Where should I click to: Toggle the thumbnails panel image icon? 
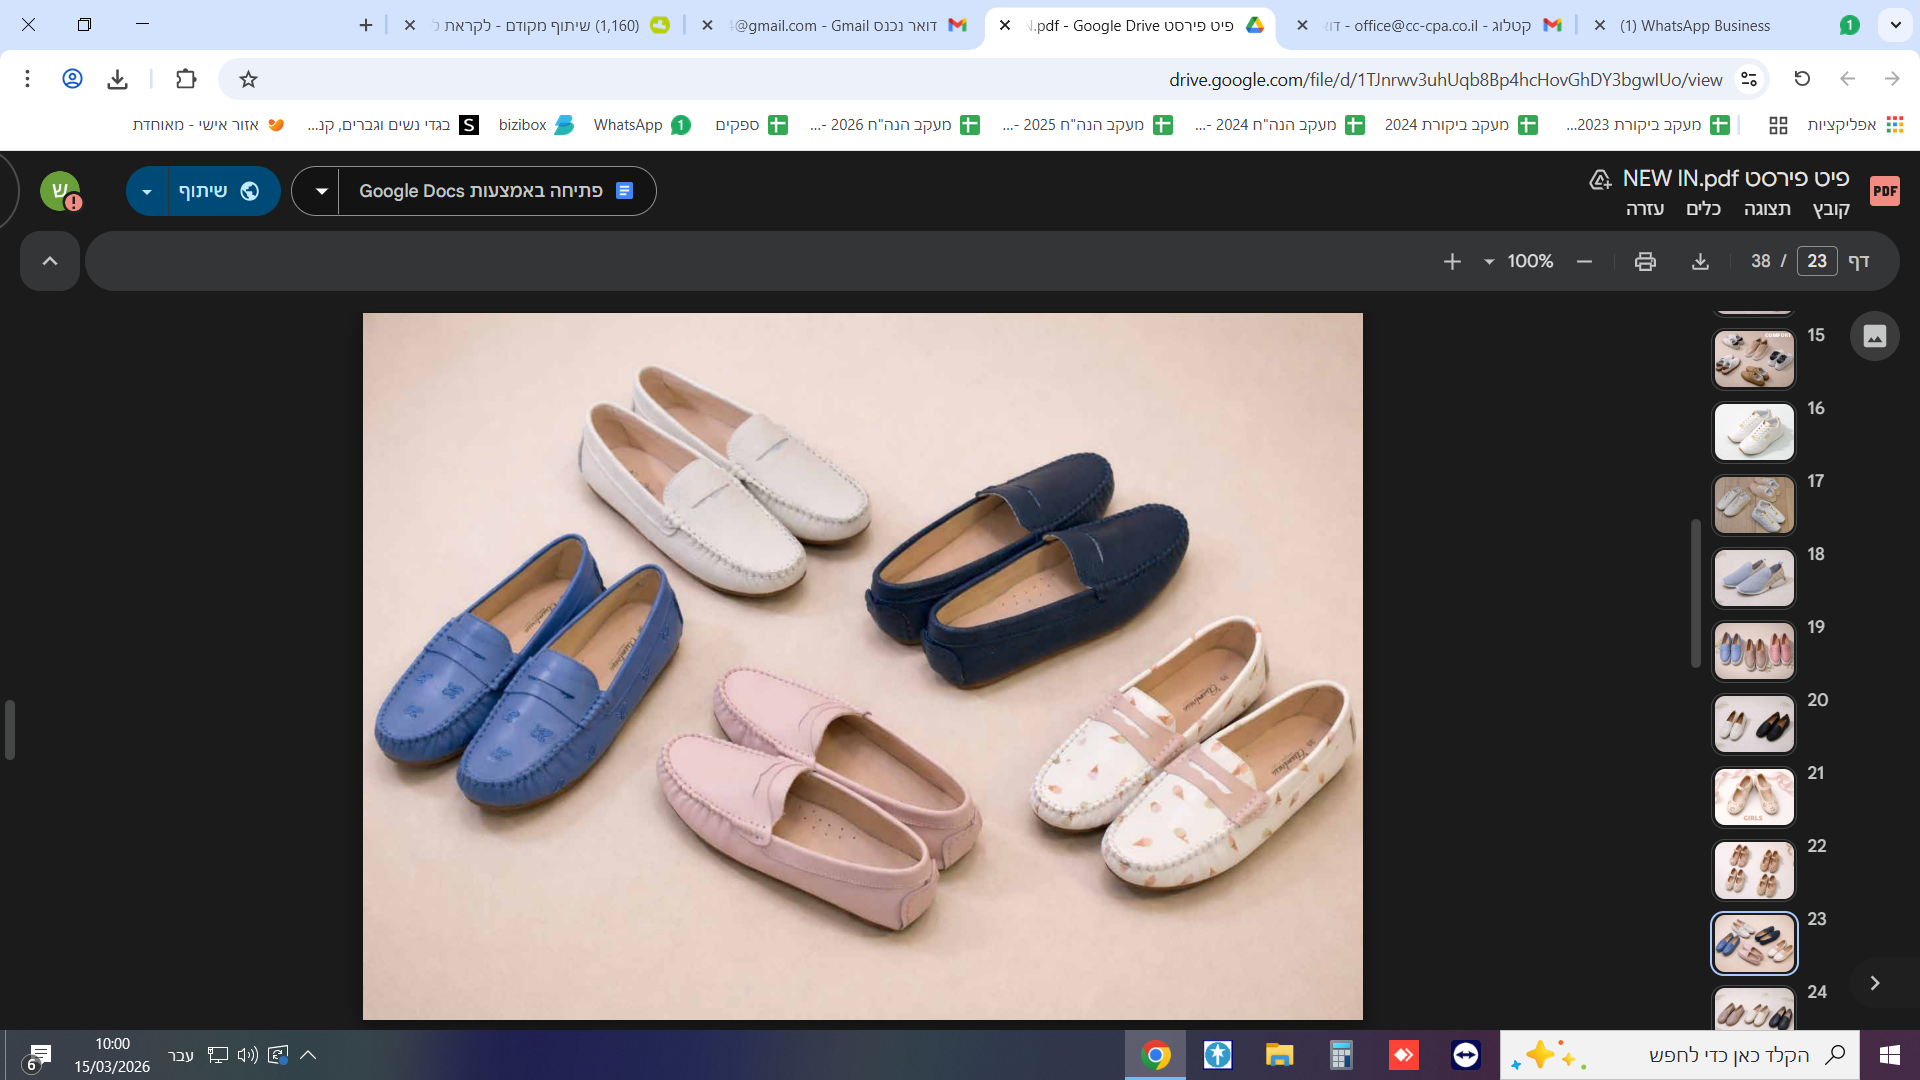(1874, 336)
